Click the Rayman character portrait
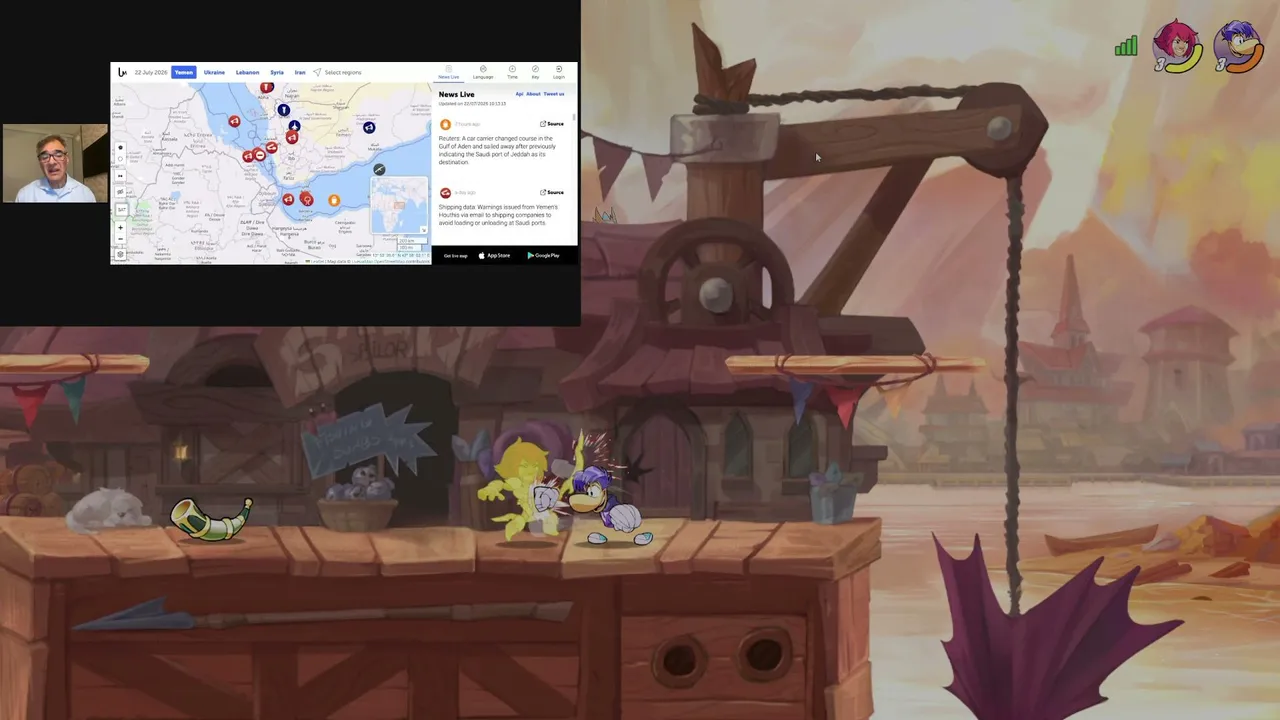 (1238, 46)
